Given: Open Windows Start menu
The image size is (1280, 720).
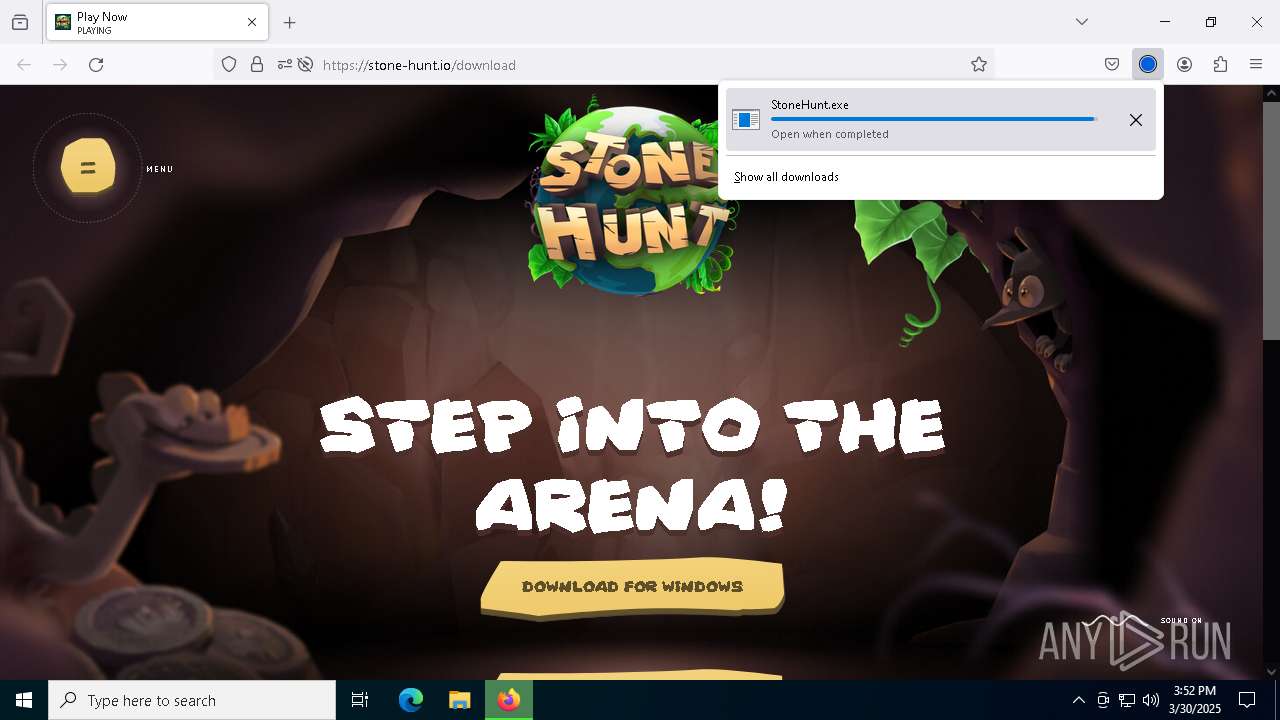Looking at the screenshot, I should coord(24,700).
